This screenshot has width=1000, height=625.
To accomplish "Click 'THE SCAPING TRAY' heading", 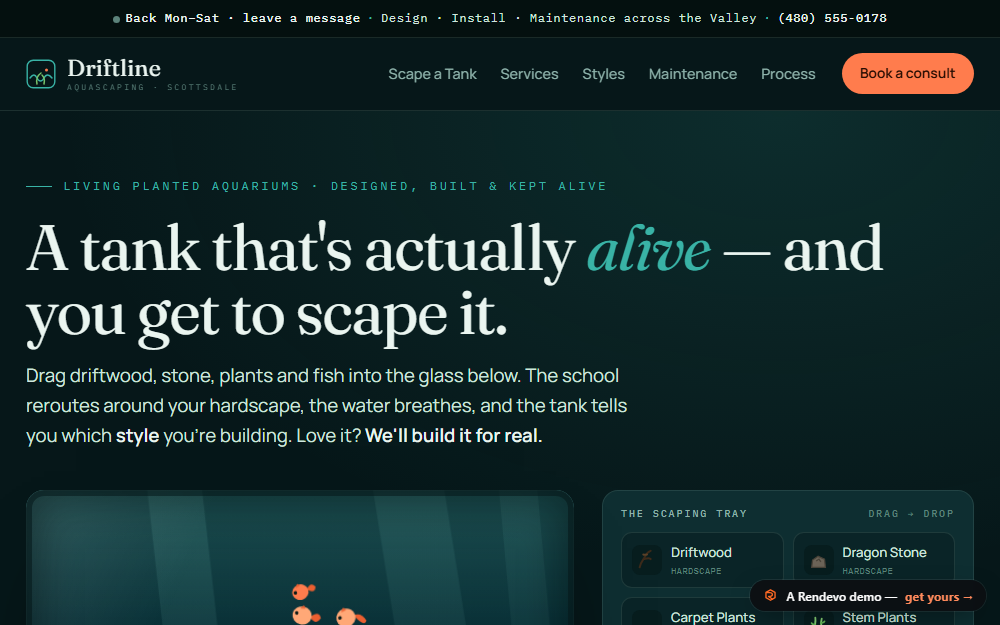I will (x=684, y=514).
